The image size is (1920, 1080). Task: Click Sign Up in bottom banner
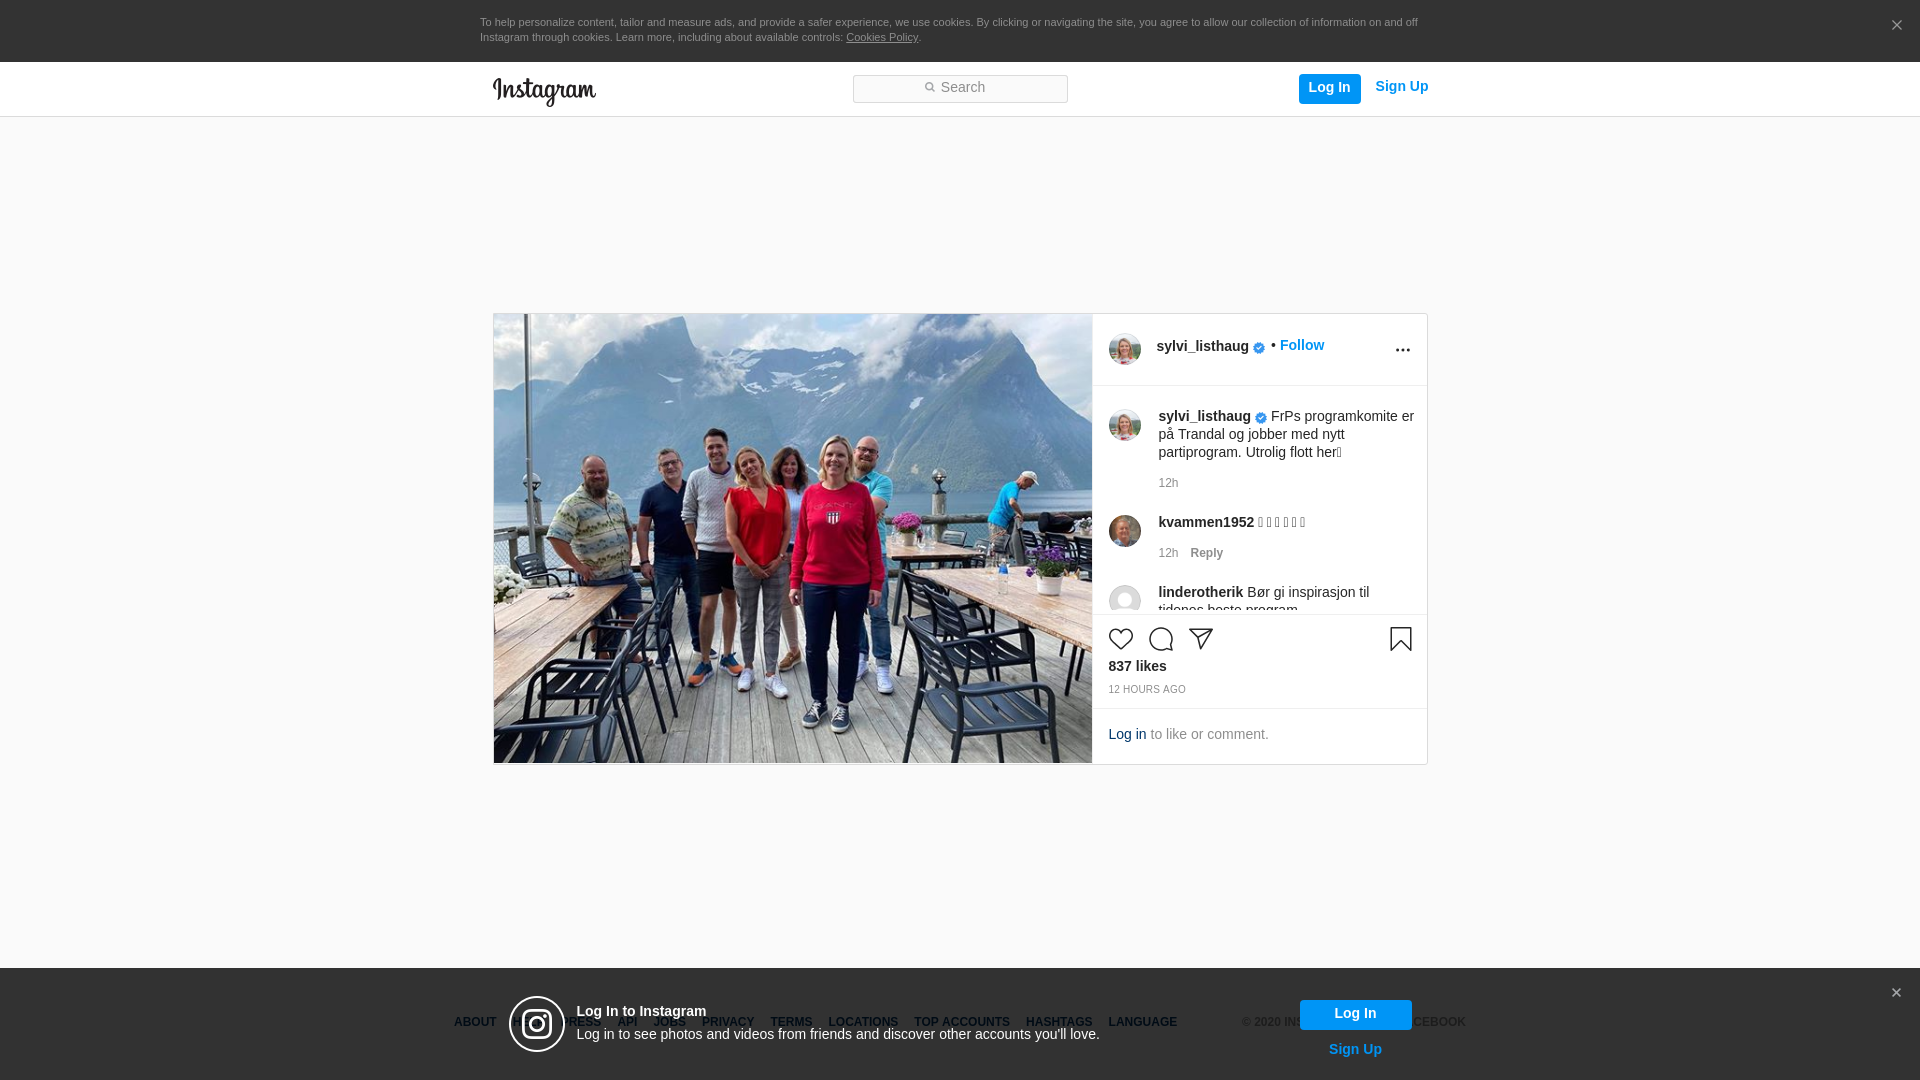pyautogui.click(x=1356, y=1049)
